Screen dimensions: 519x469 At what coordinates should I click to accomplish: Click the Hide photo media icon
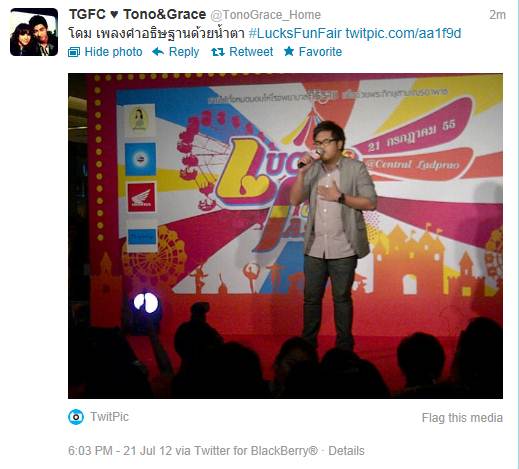(x=74, y=52)
